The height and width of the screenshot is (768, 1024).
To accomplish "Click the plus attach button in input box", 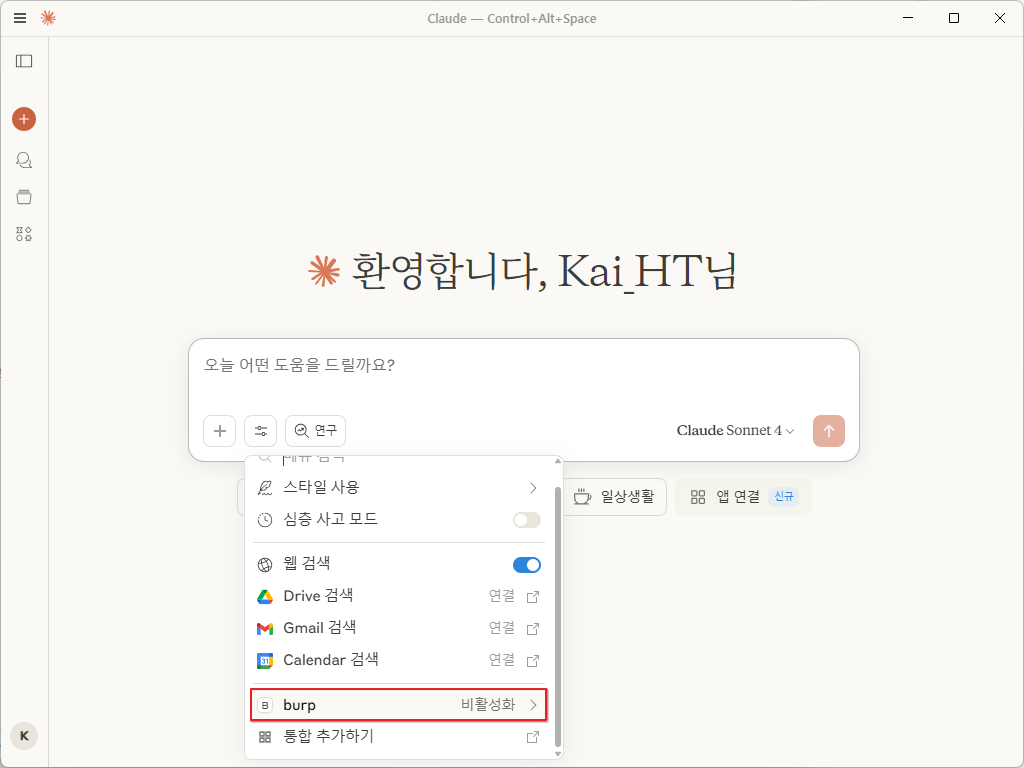I will point(219,431).
